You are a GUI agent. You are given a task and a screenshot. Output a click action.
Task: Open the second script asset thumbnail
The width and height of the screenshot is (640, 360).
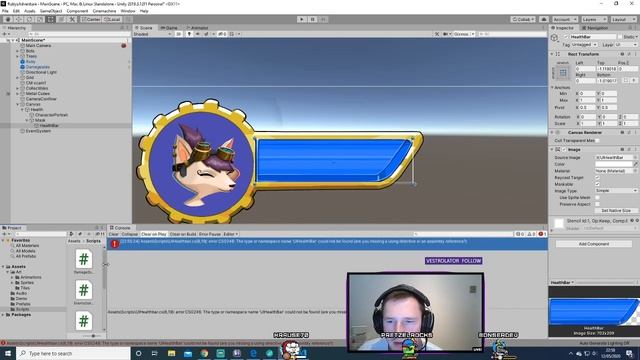tap(84, 290)
